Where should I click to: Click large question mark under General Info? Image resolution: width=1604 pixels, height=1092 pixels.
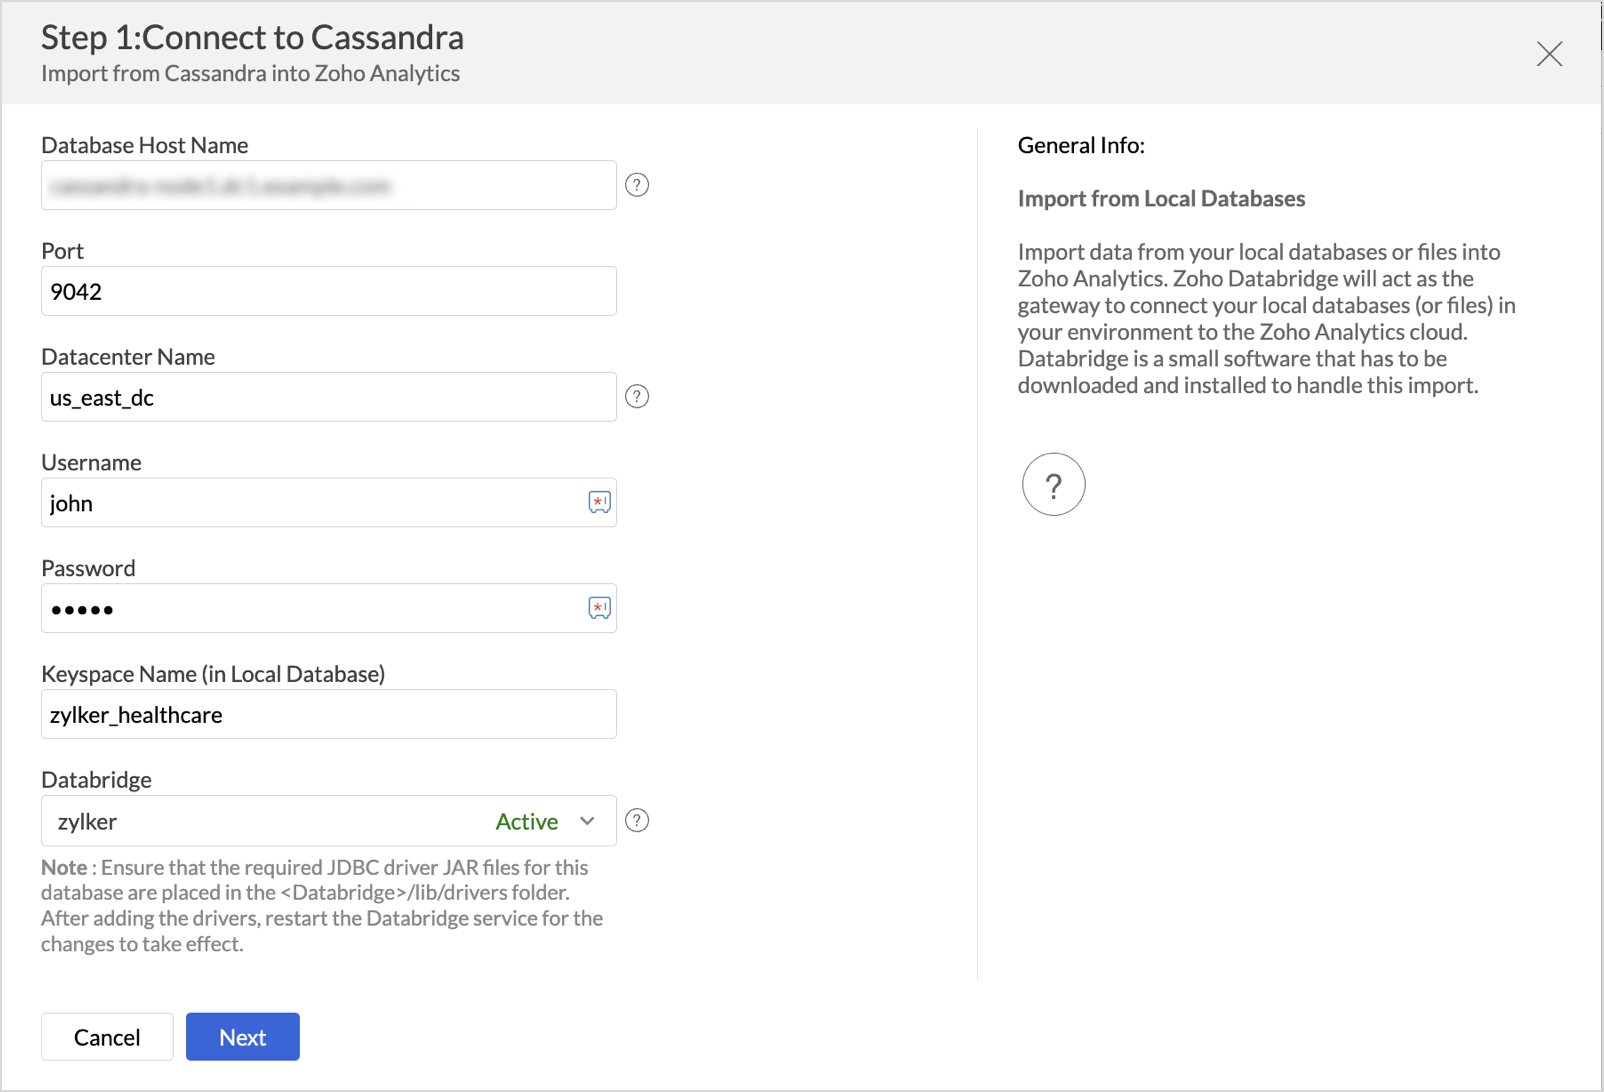tap(1053, 485)
